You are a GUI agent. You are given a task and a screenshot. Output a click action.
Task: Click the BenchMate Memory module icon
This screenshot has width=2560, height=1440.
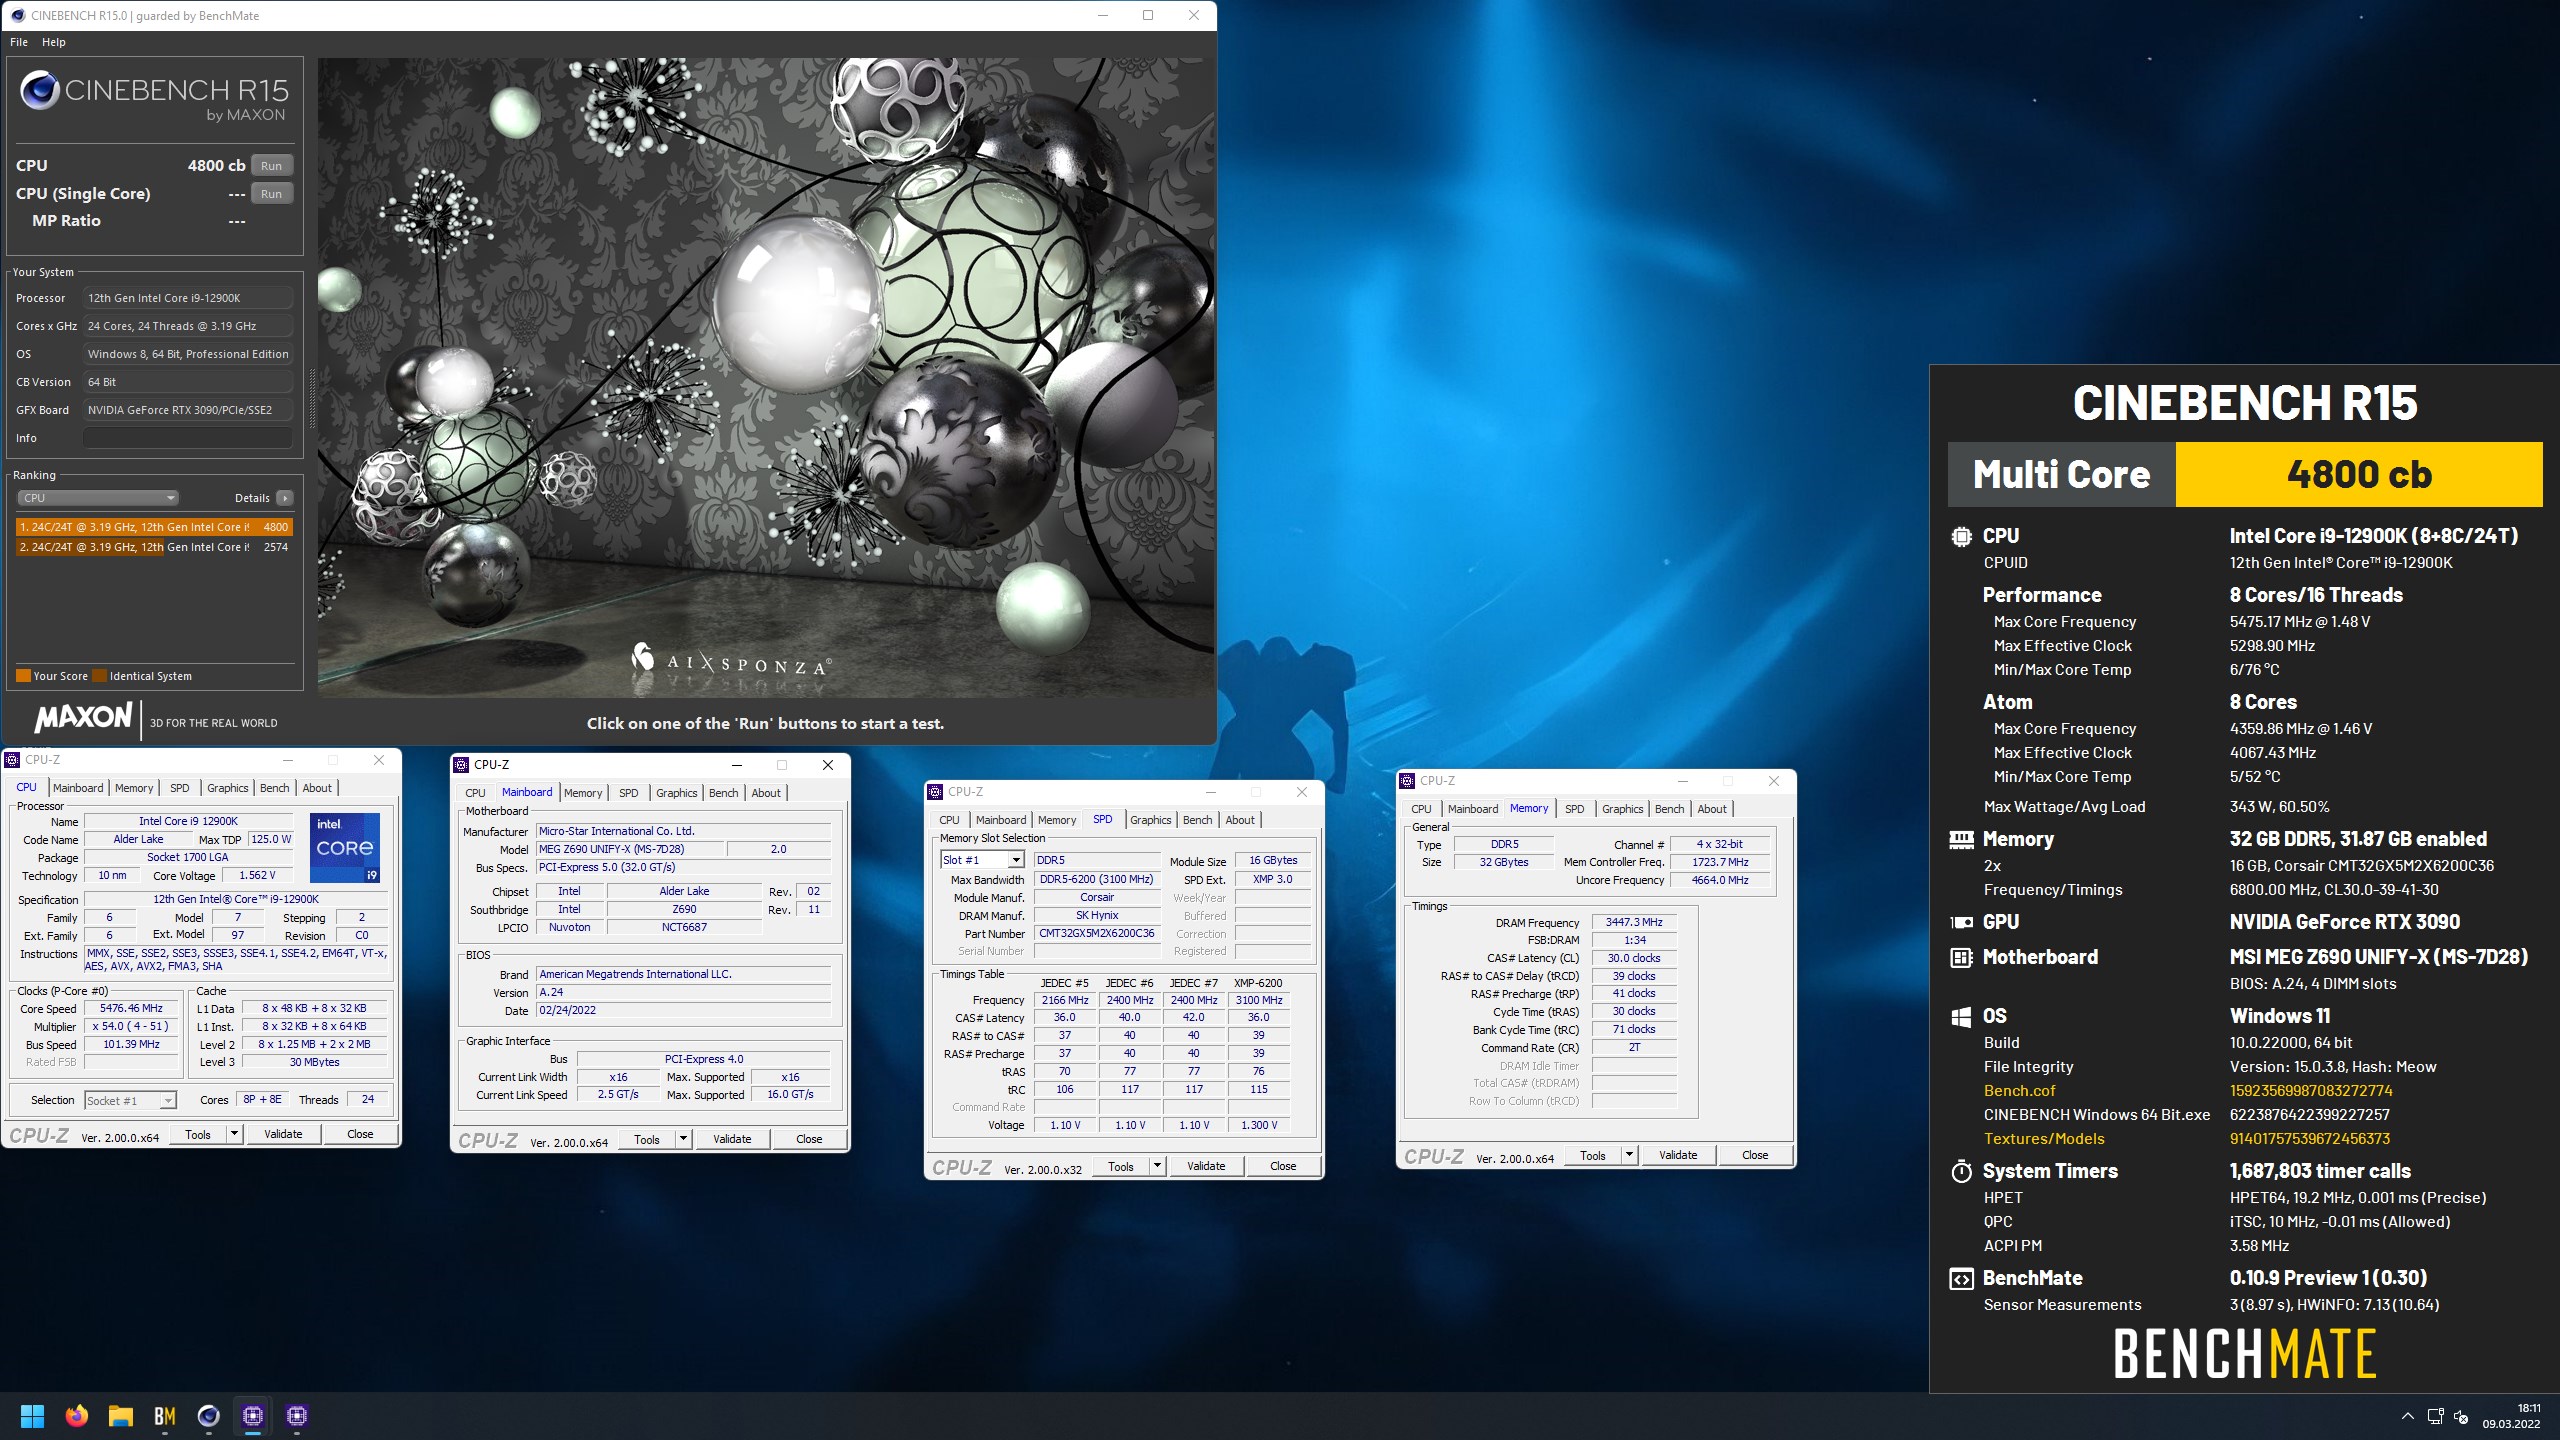coord(1961,840)
